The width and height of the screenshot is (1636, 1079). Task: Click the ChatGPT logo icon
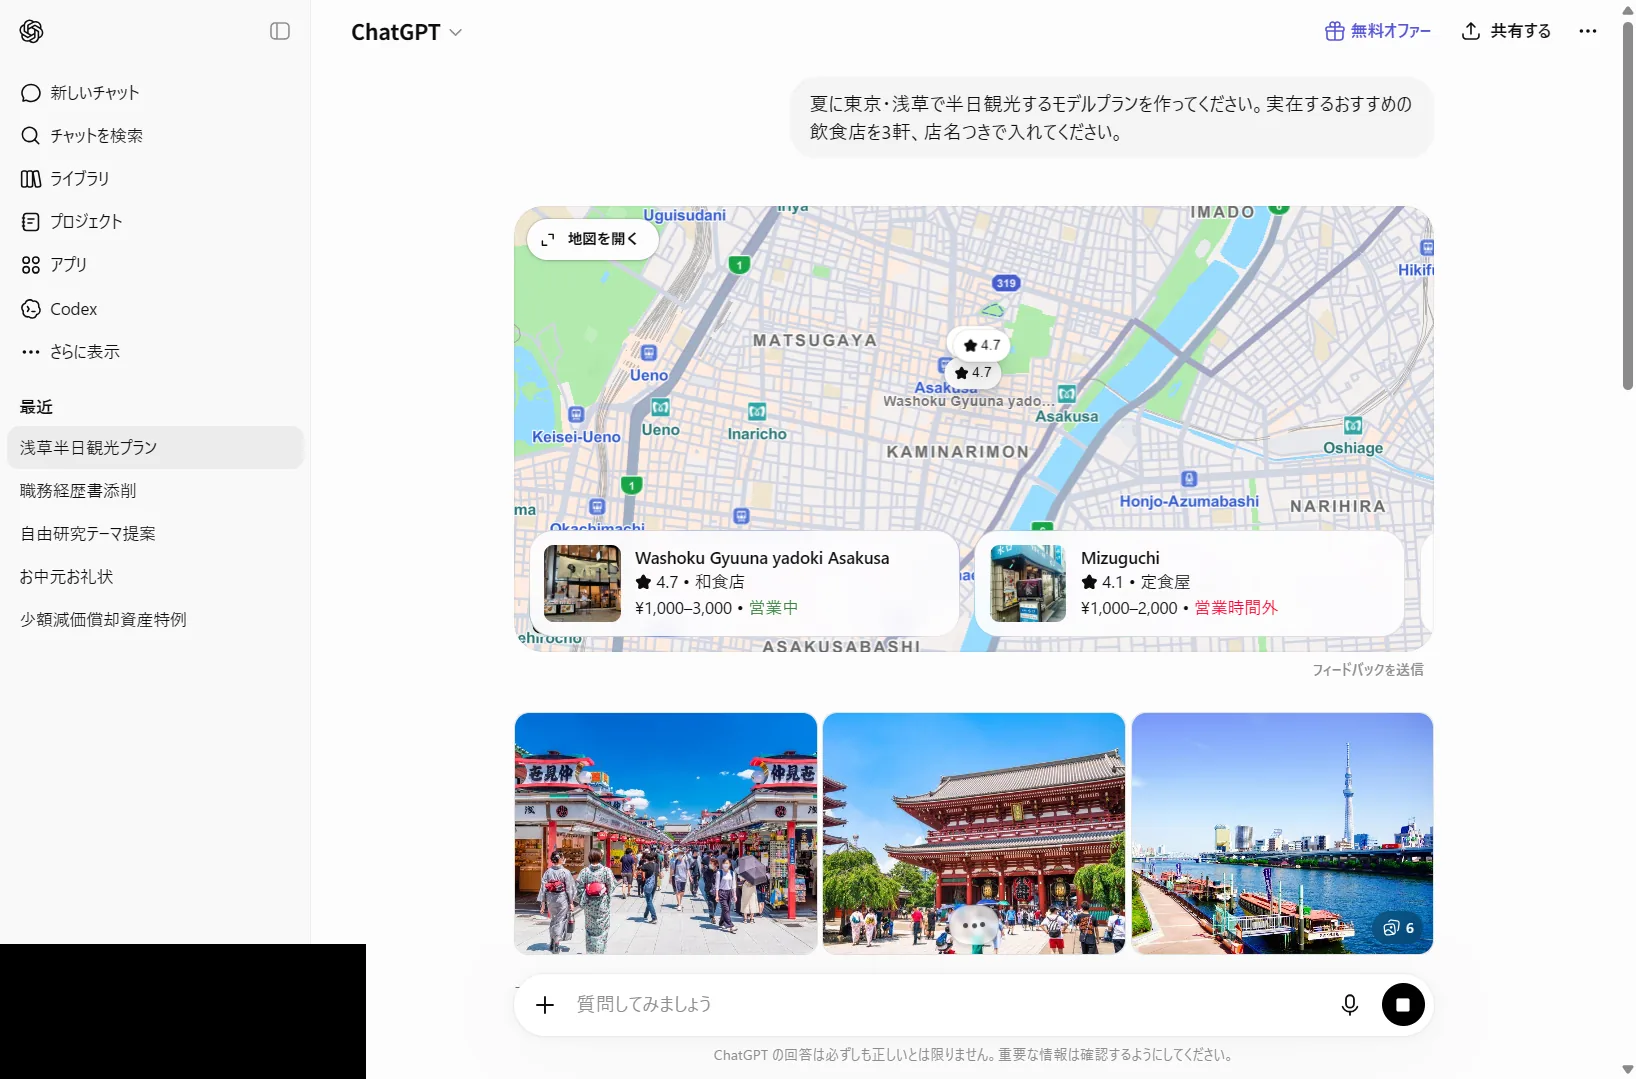tap(31, 31)
